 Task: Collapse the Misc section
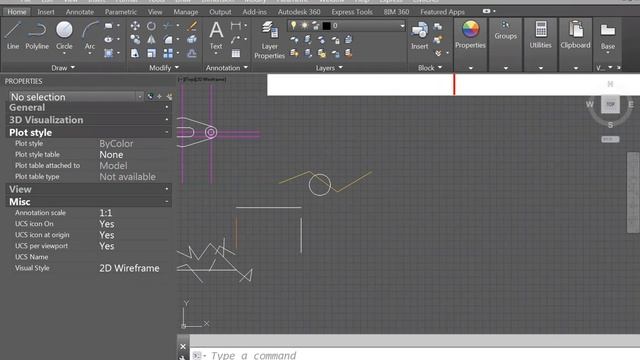[x=167, y=201]
